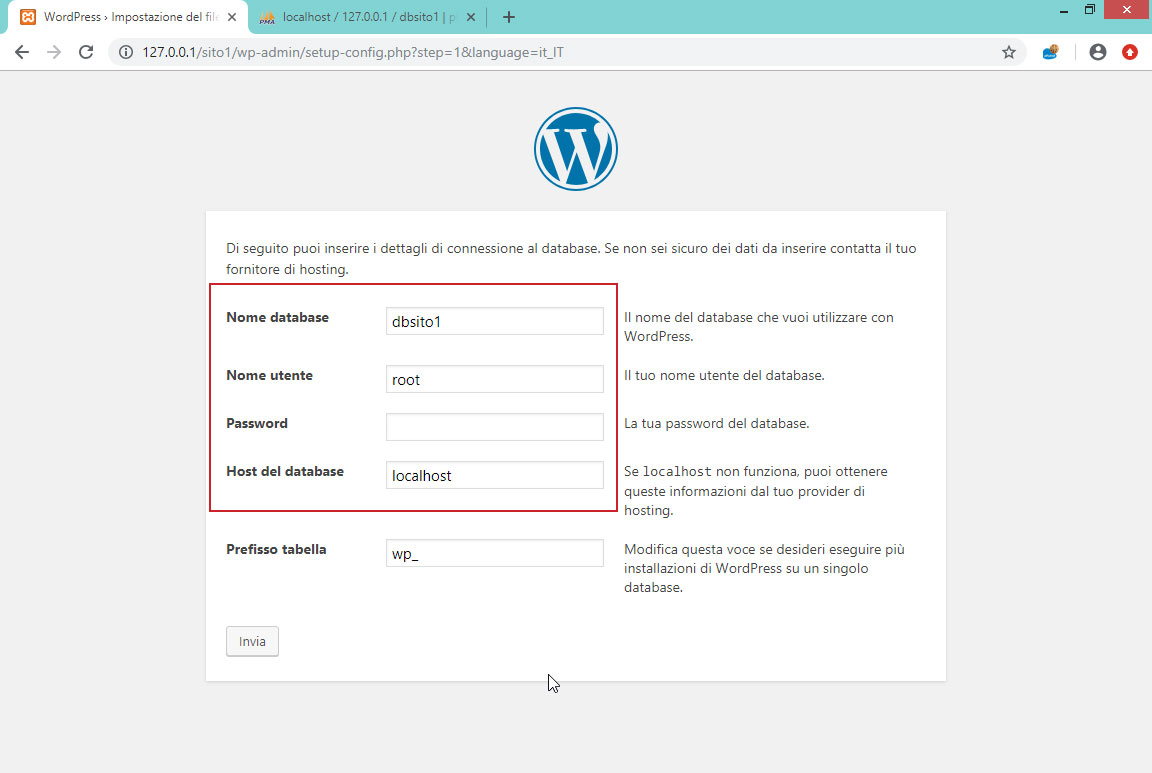Restore down the browser window

(1090, 10)
